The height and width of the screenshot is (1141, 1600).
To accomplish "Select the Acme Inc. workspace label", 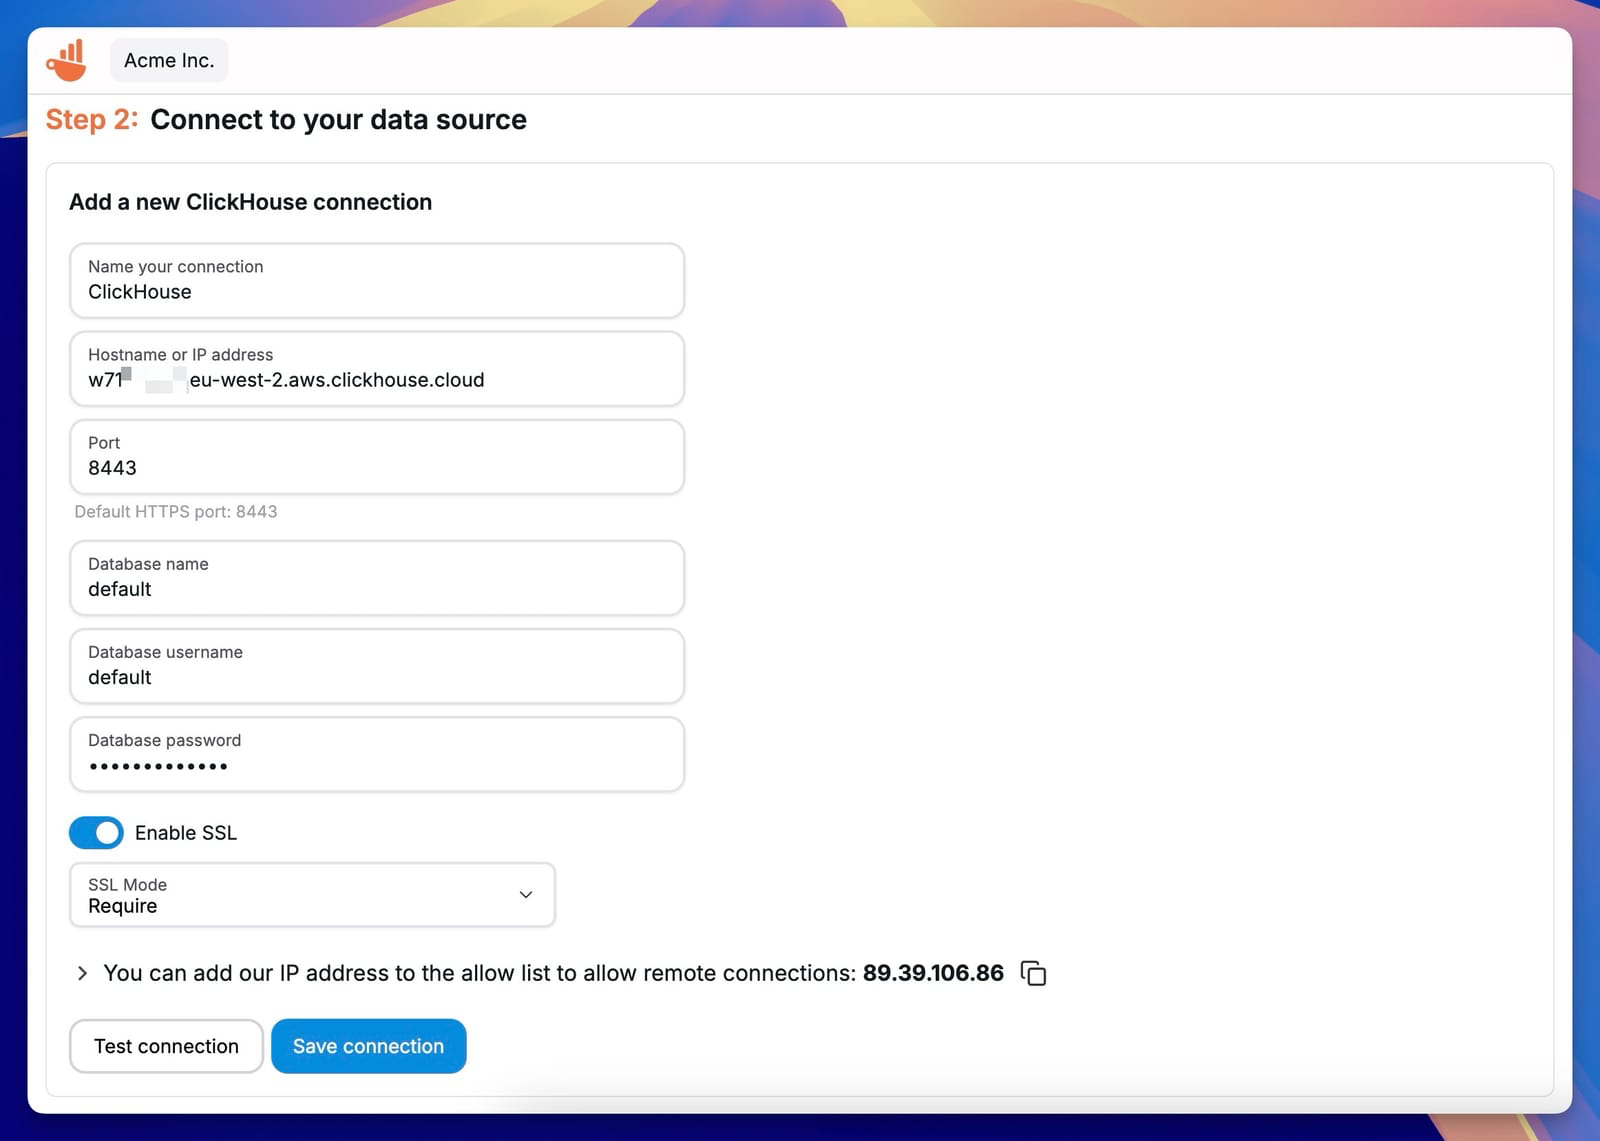I will coord(168,60).
